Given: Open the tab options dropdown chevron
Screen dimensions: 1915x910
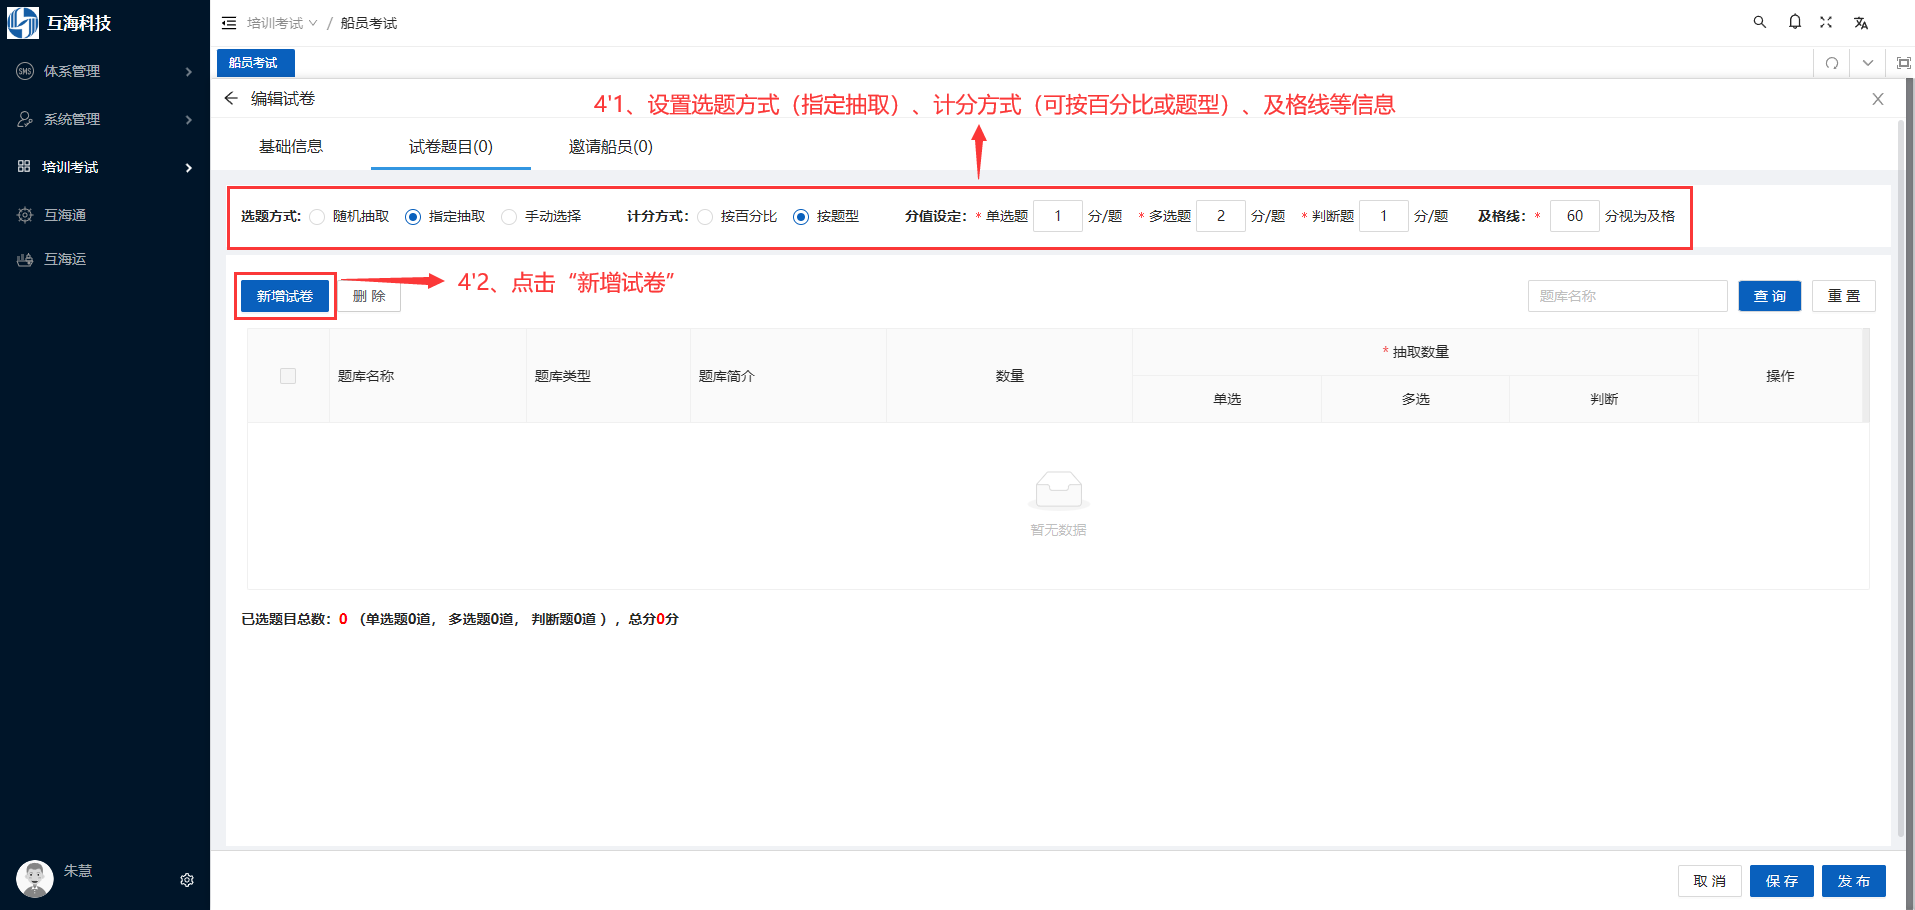Looking at the screenshot, I should [x=1868, y=63].
